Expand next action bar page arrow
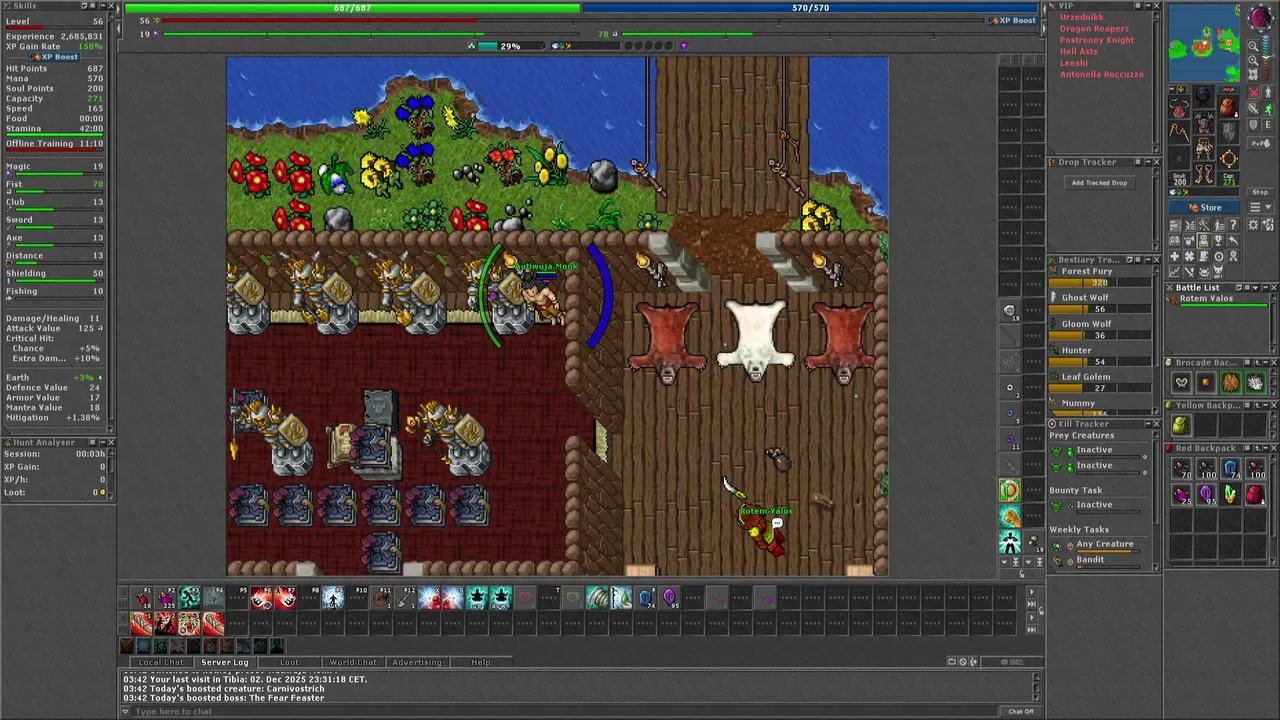 (1031, 591)
